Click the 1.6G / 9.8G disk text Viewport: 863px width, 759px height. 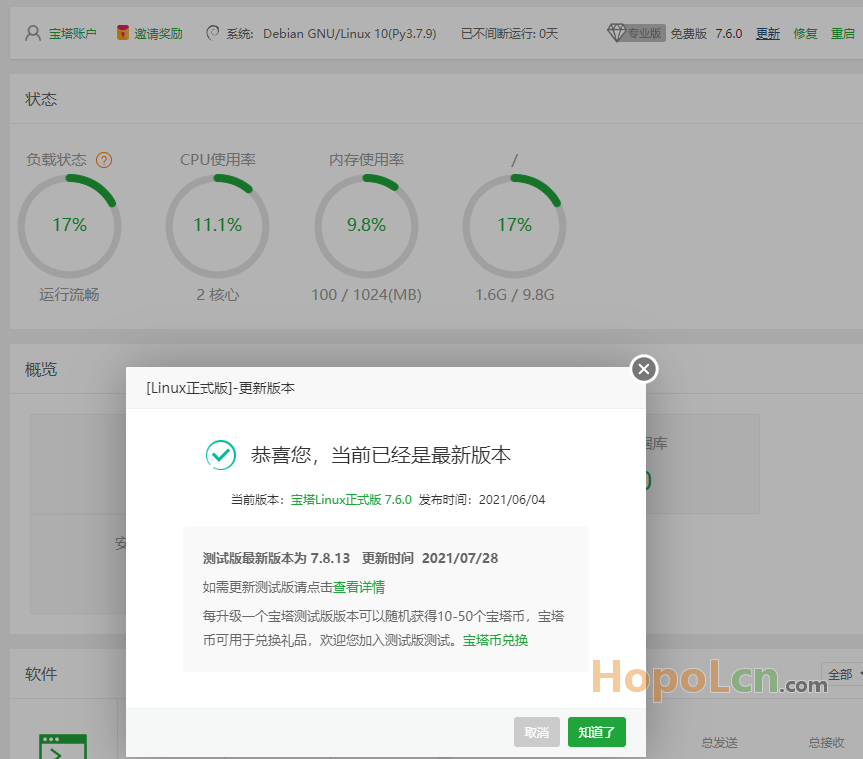tap(515, 294)
